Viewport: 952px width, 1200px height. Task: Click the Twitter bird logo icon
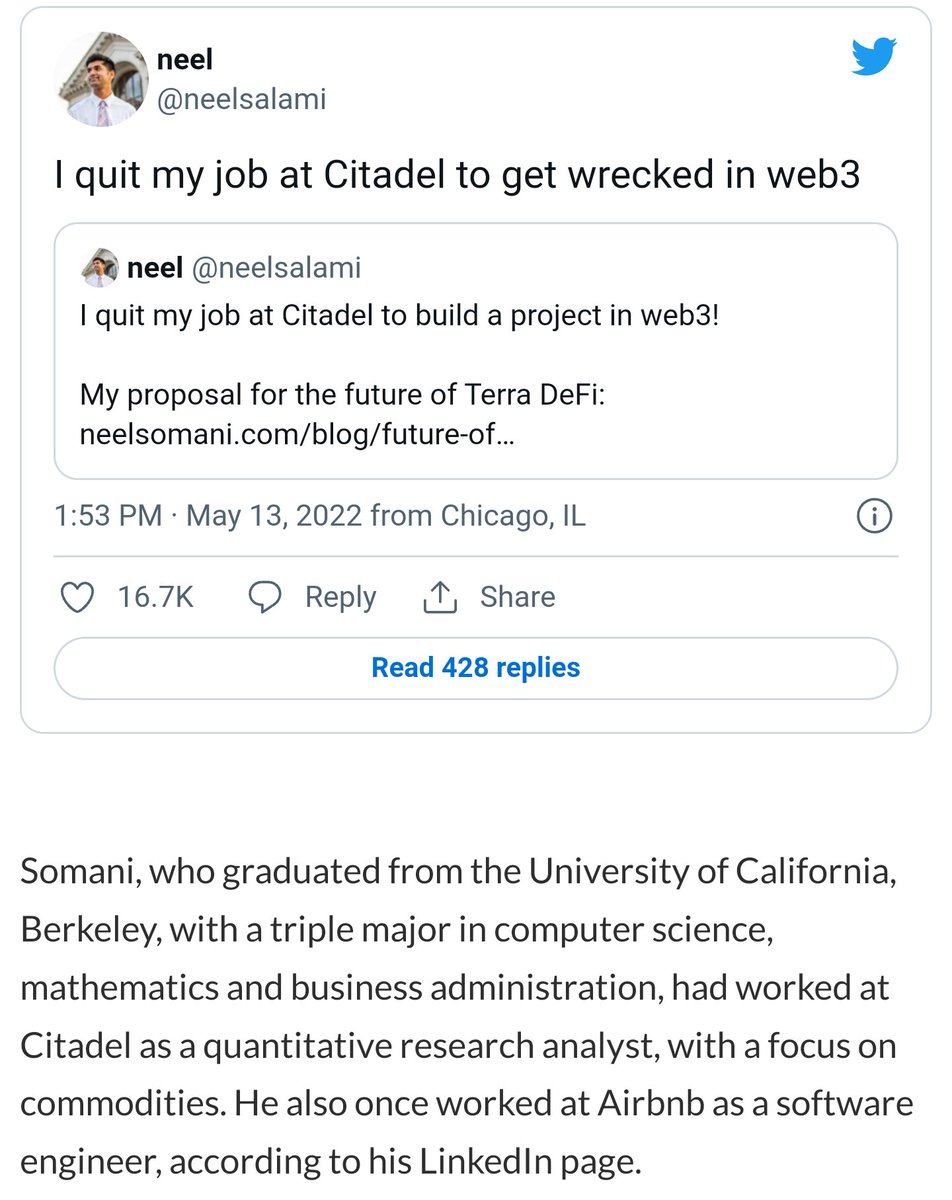876,58
